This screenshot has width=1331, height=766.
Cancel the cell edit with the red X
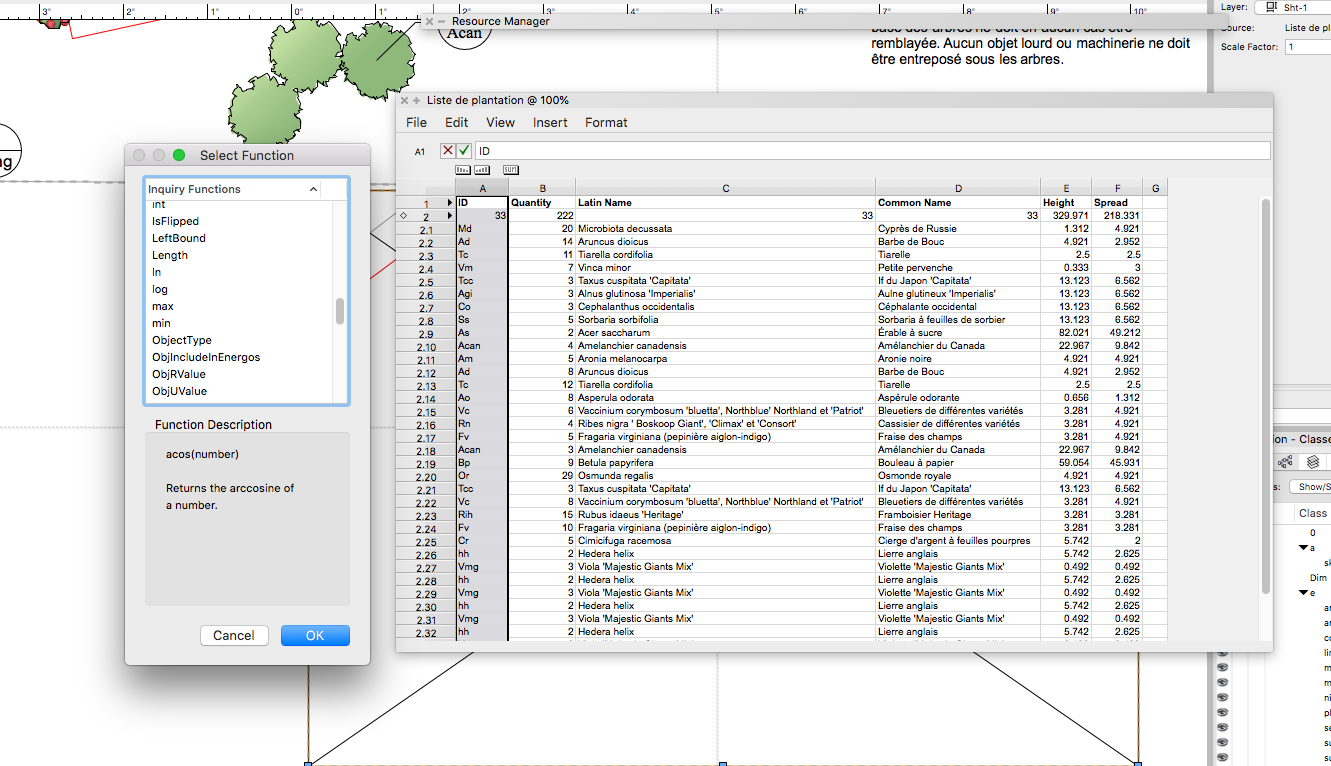448,151
